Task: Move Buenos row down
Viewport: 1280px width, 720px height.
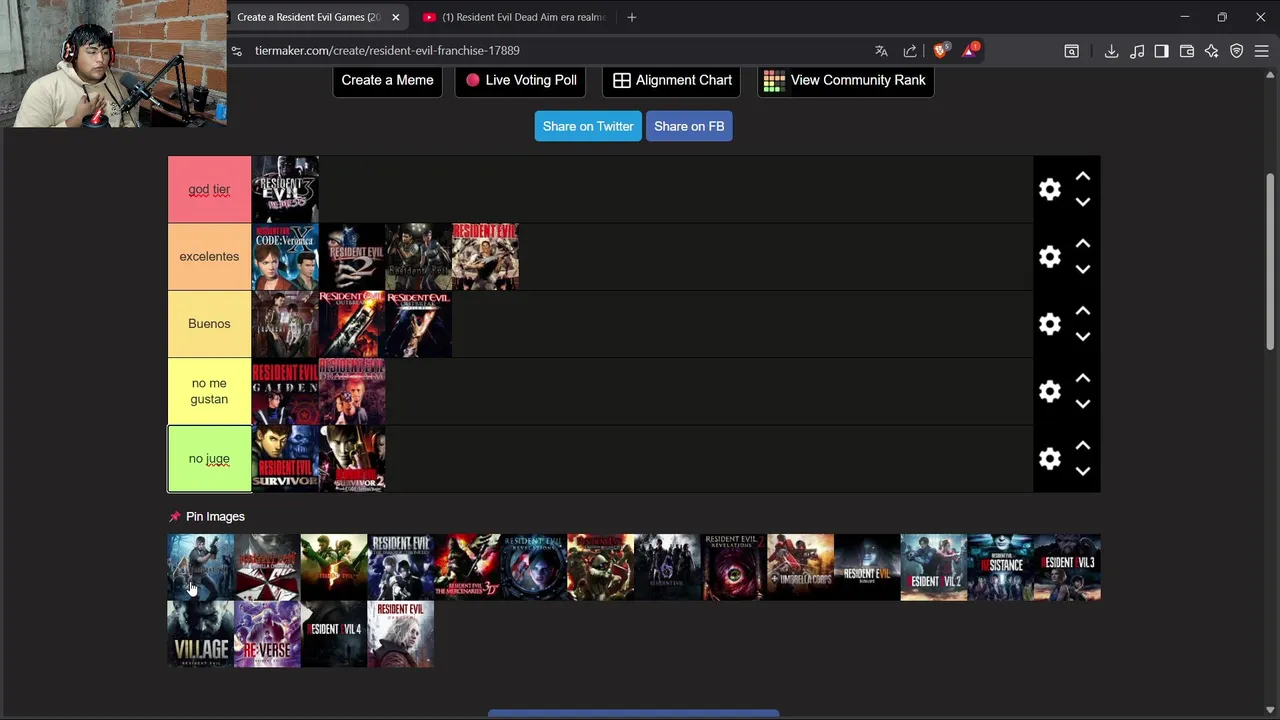Action: click(1083, 337)
